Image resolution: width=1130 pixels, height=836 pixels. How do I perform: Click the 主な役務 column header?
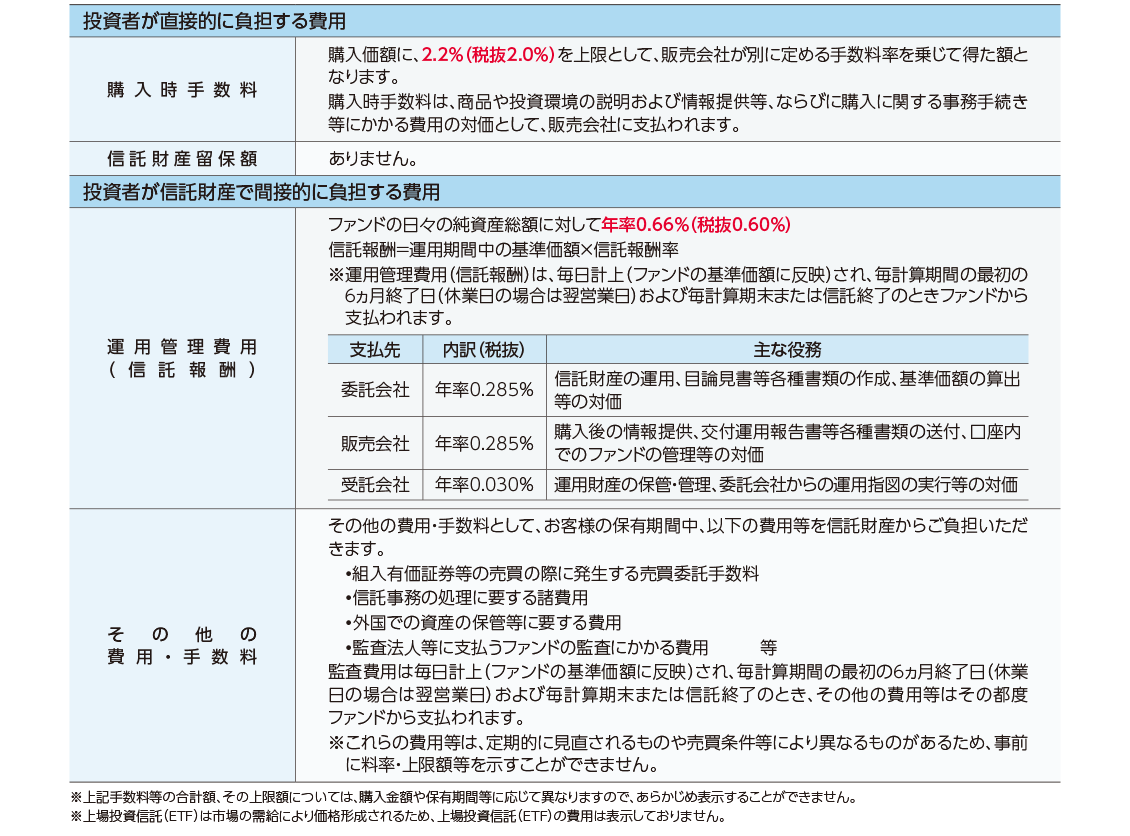click(x=786, y=350)
